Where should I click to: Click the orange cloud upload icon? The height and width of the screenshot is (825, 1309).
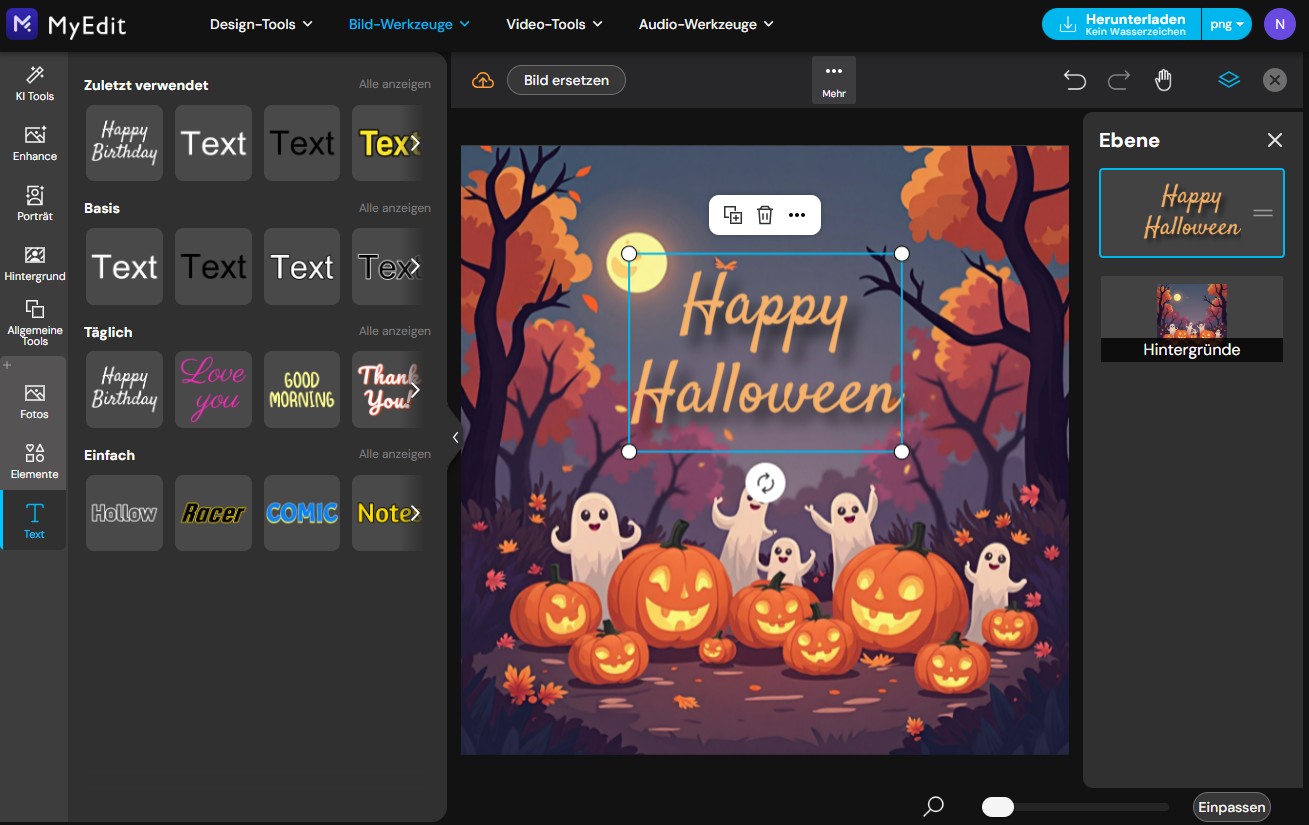point(483,80)
